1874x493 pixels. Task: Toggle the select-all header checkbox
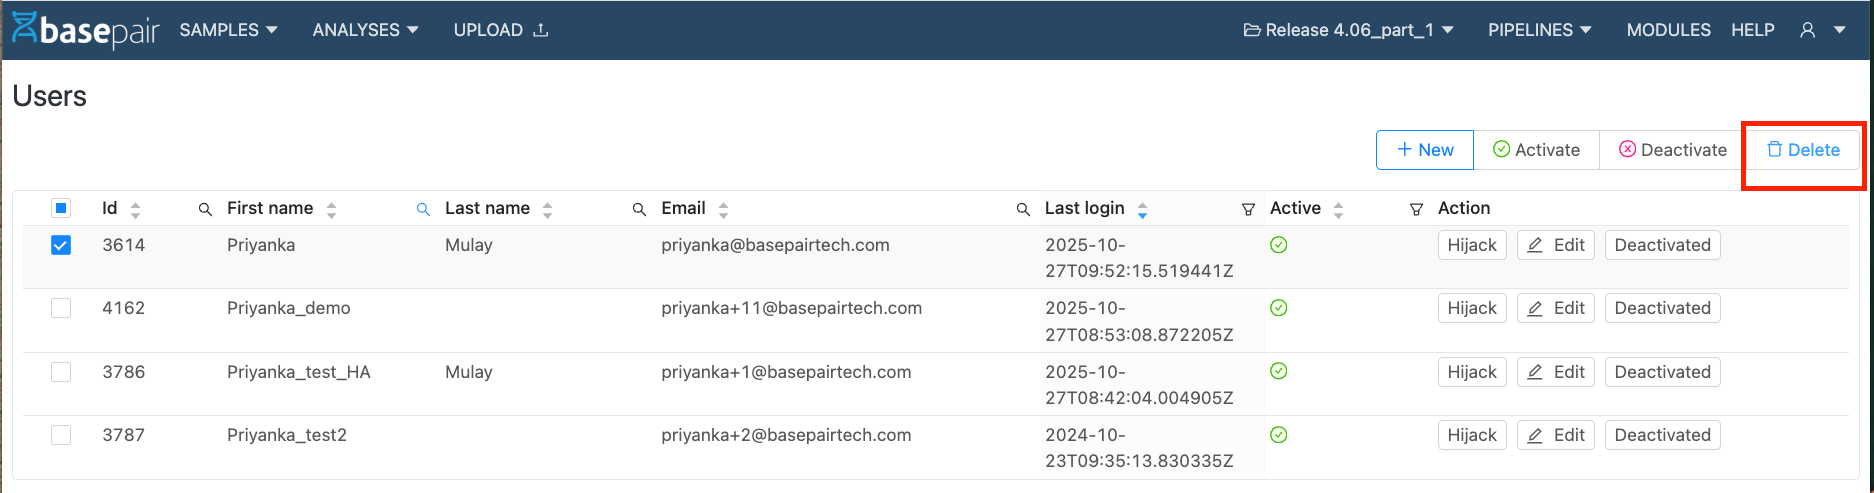(61, 208)
